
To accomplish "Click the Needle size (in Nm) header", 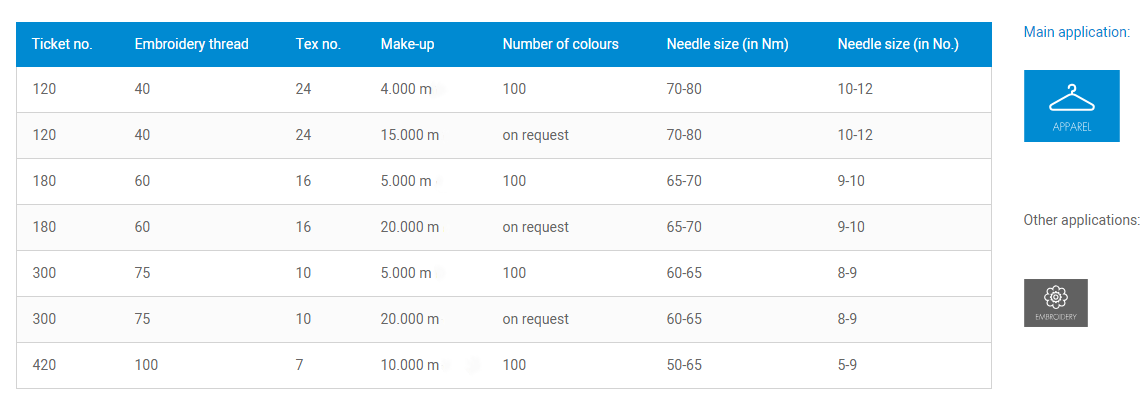I will pos(727,45).
